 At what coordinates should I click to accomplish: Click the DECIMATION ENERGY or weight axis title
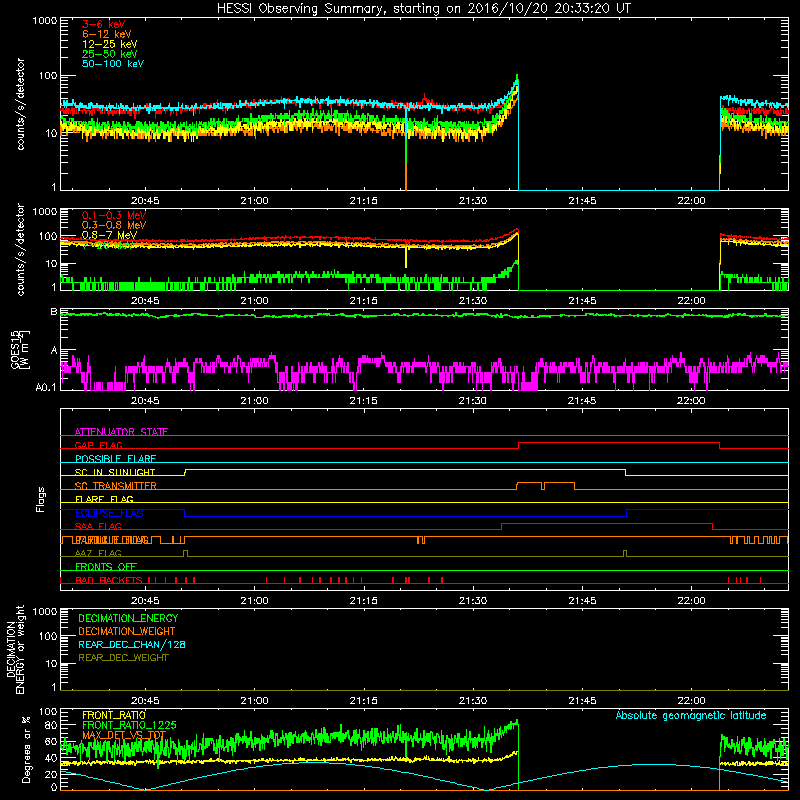15,649
